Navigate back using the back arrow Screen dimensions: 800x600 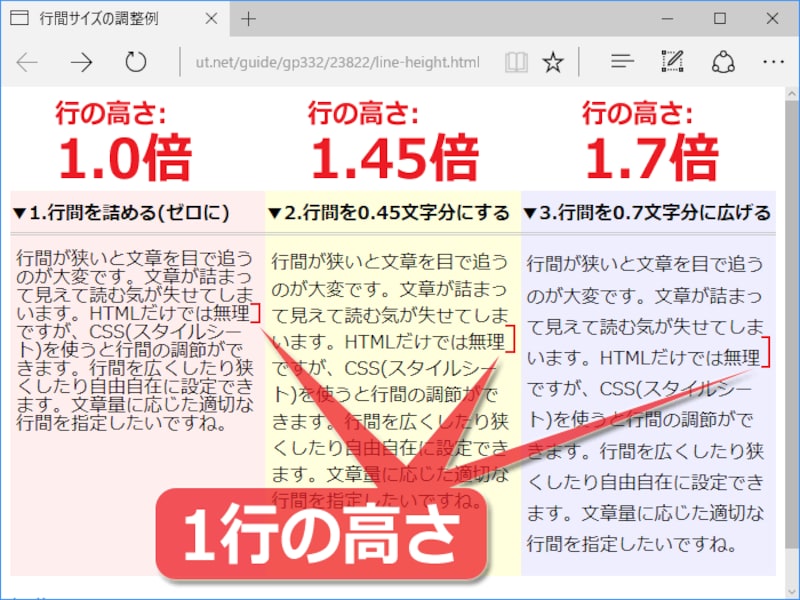(x=27, y=61)
